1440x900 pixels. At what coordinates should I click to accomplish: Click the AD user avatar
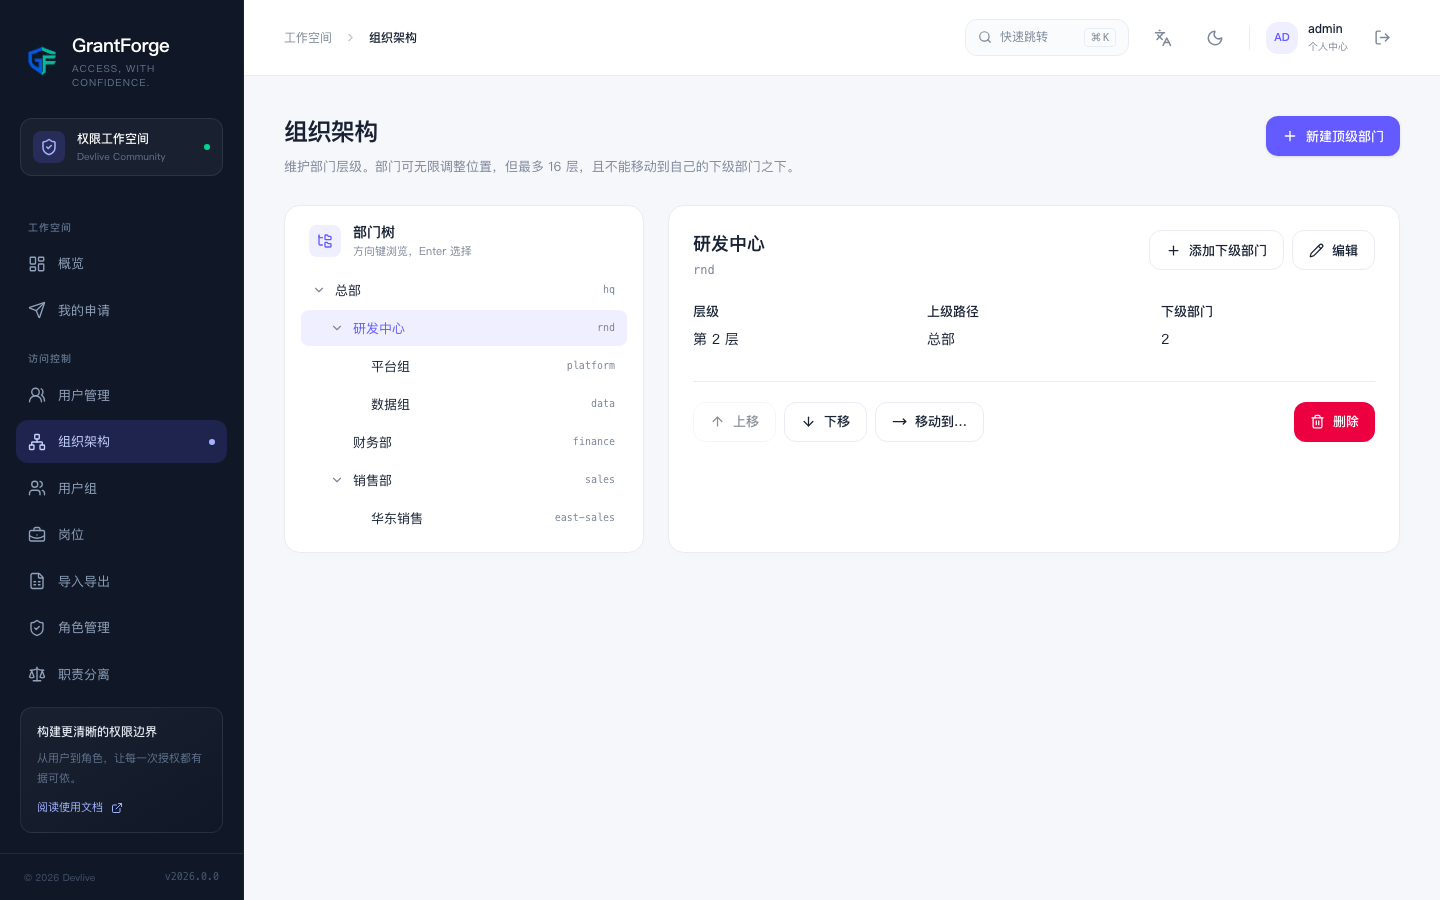point(1282,38)
